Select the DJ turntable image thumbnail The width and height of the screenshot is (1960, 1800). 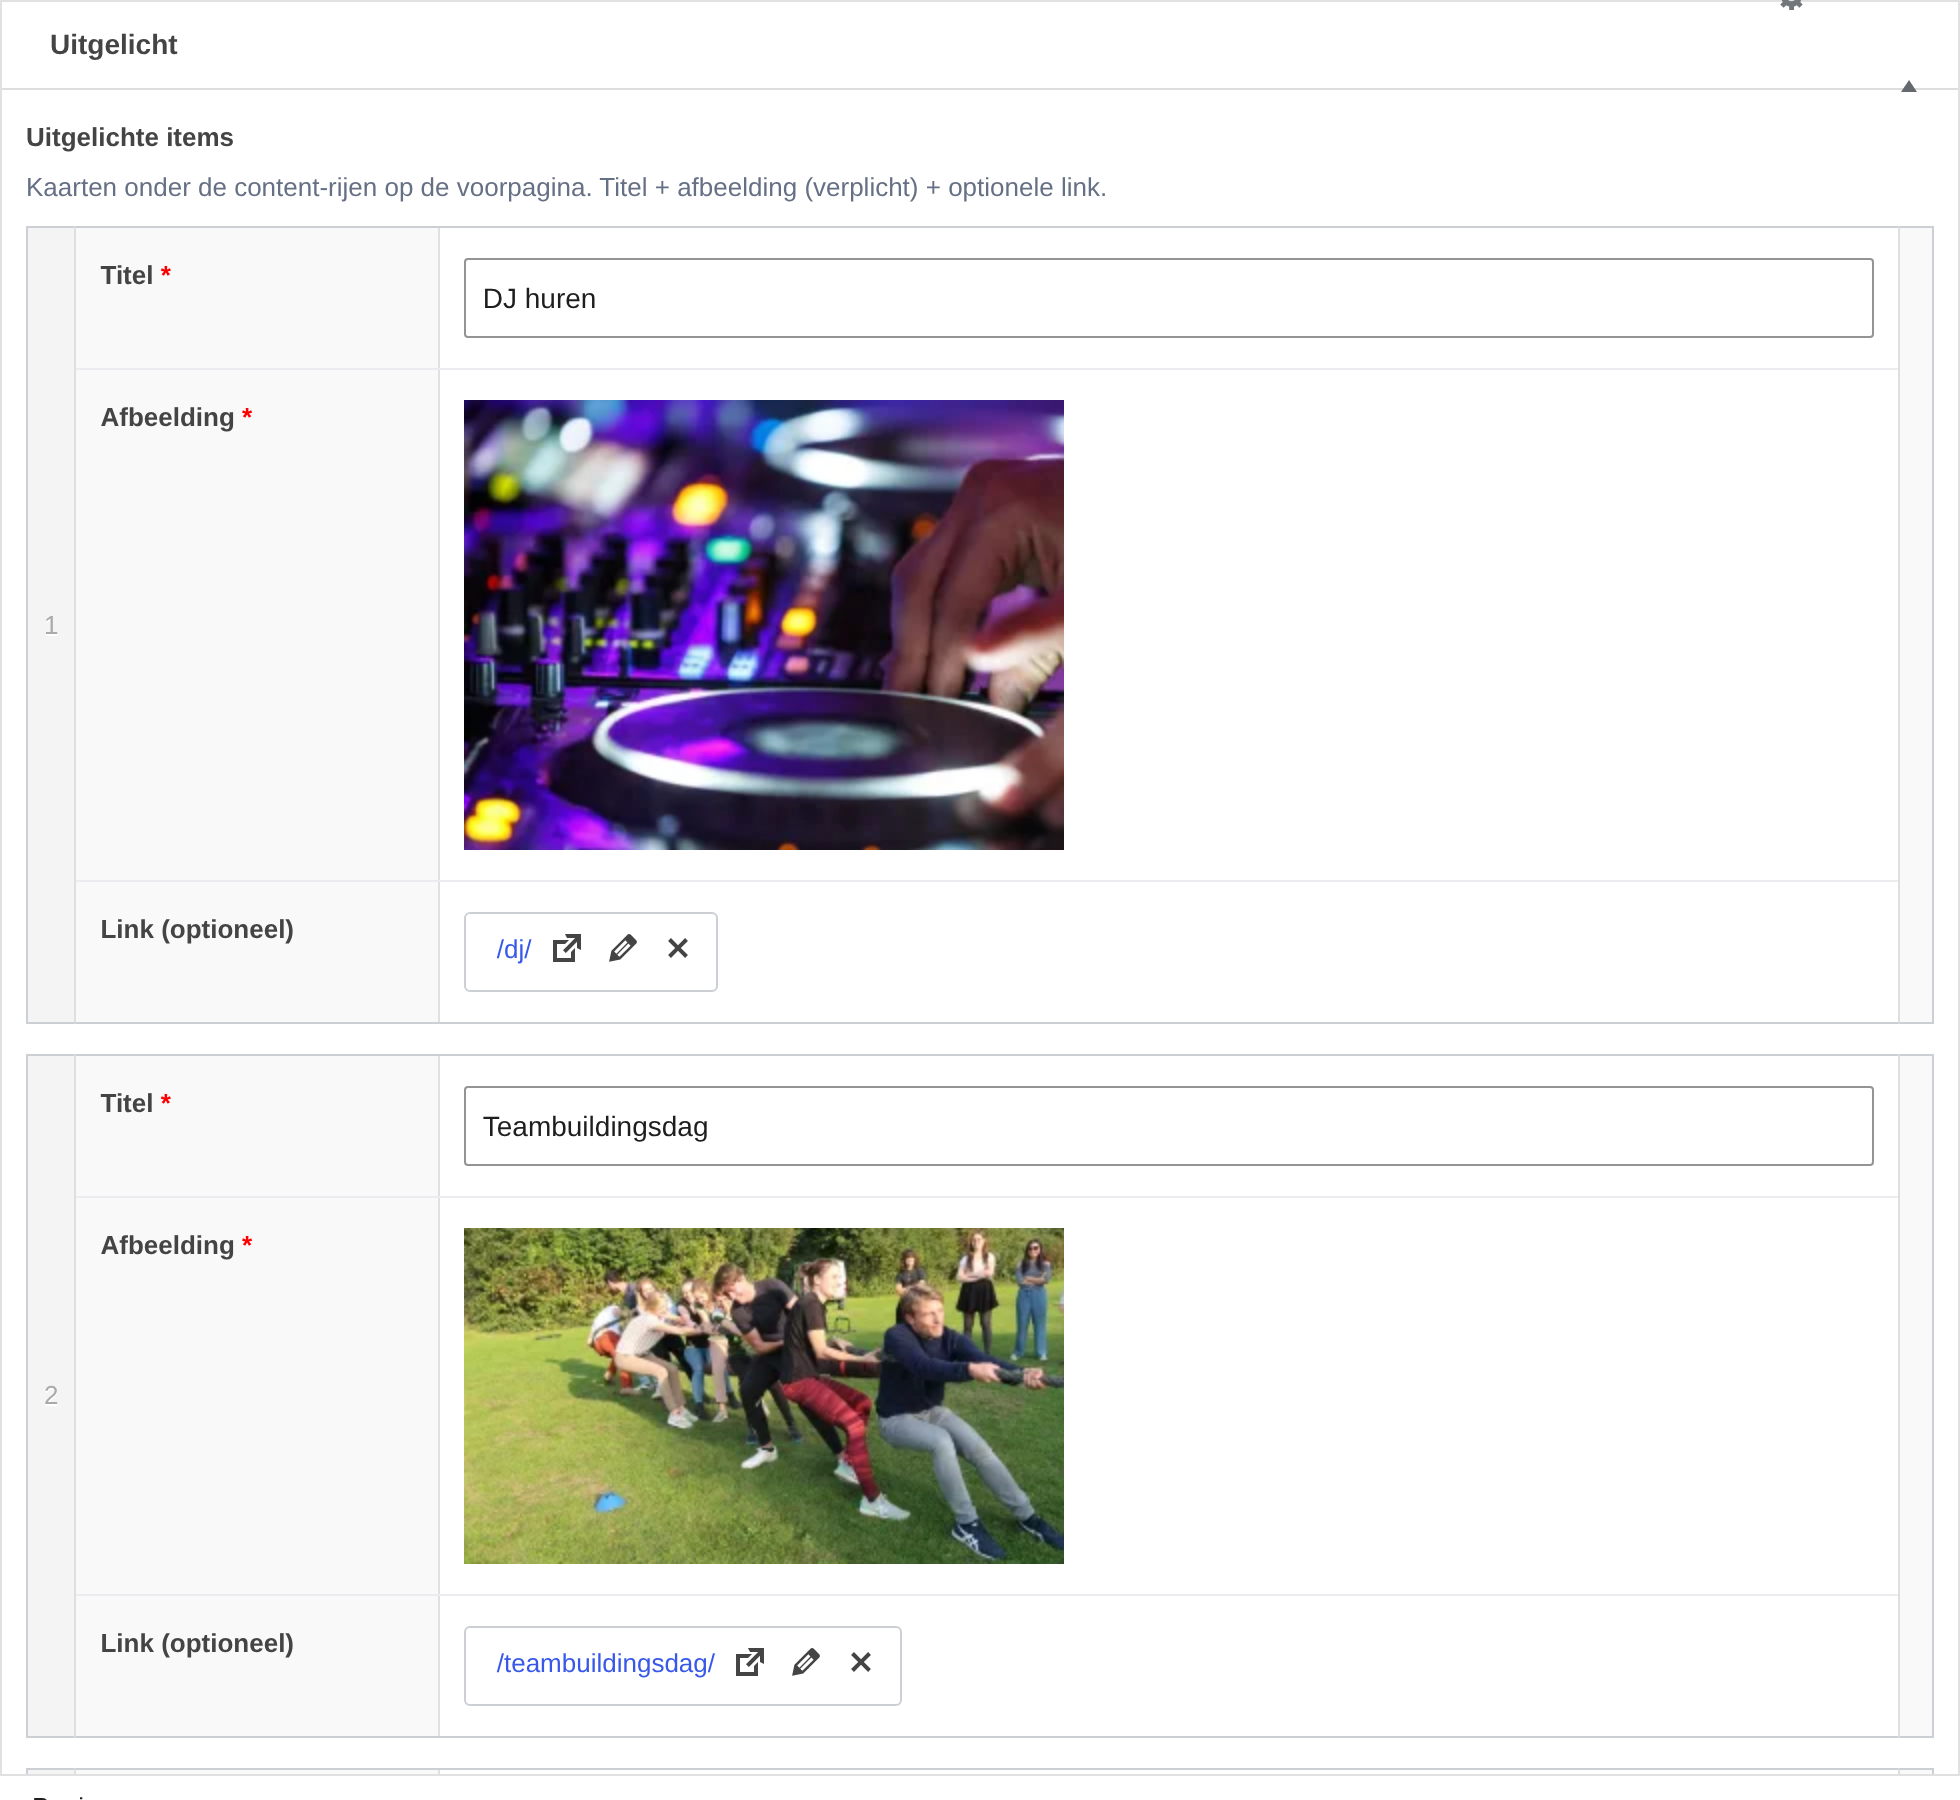pyautogui.click(x=764, y=625)
